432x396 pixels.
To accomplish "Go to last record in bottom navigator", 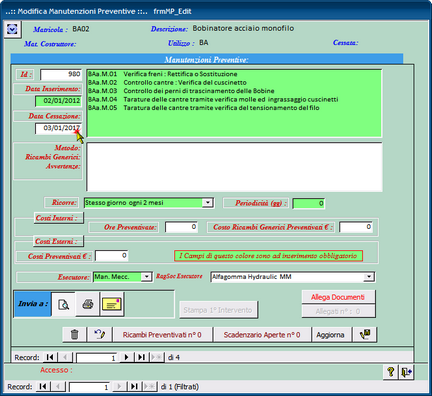I will (134, 387).
